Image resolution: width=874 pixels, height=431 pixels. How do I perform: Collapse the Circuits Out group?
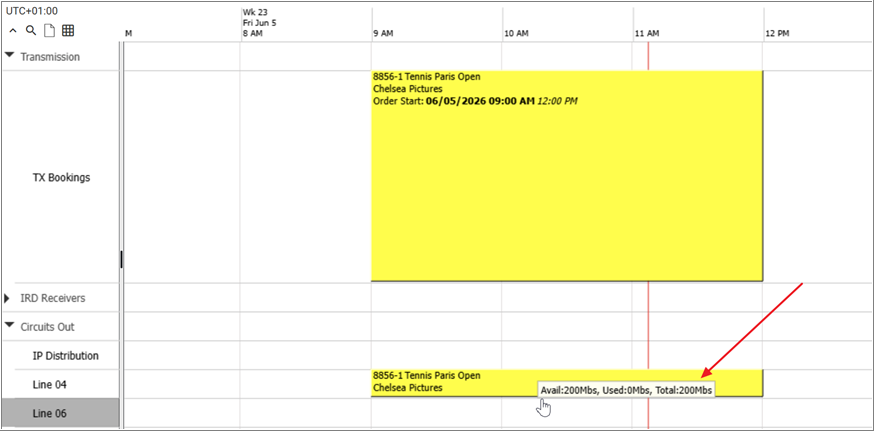pyautogui.click(x=9, y=326)
